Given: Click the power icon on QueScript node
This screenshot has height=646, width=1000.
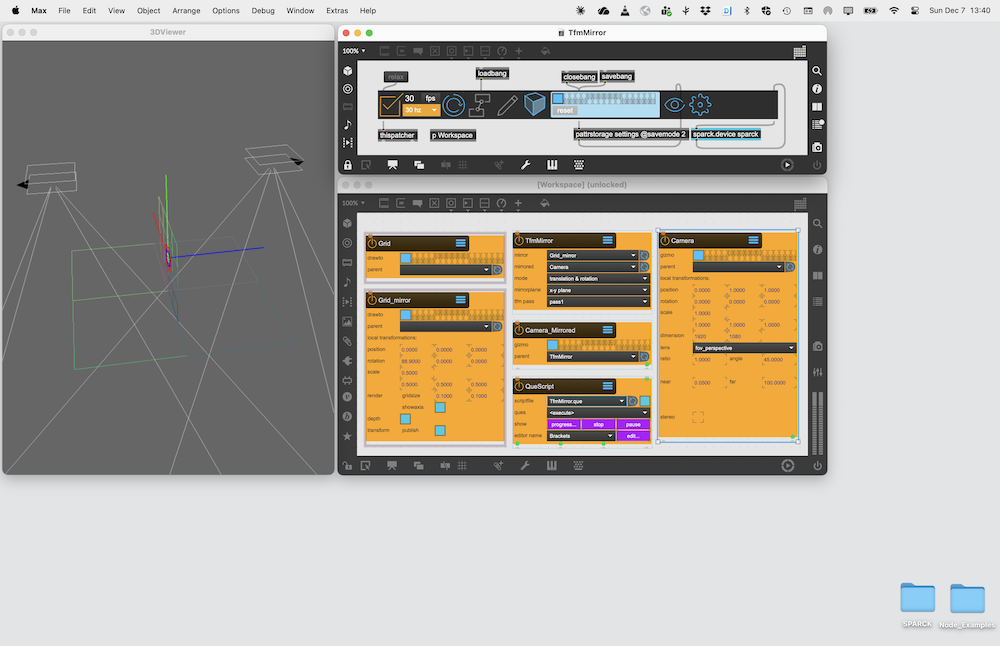Looking at the screenshot, I should 519,386.
